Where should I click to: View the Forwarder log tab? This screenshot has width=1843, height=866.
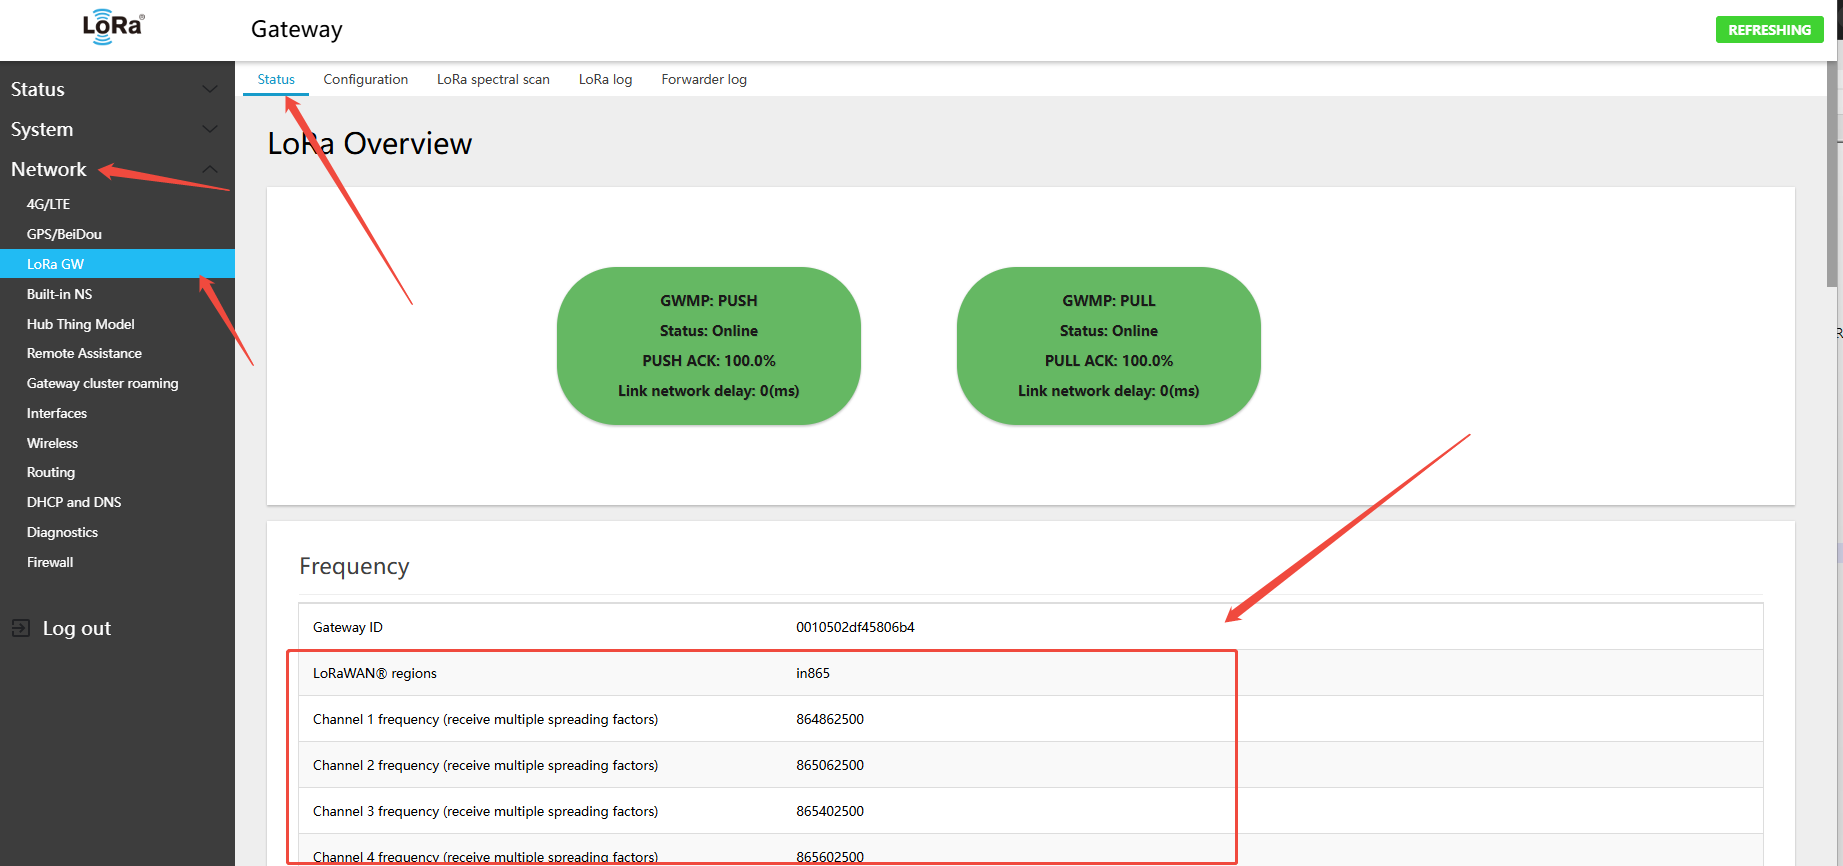coord(704,79)
